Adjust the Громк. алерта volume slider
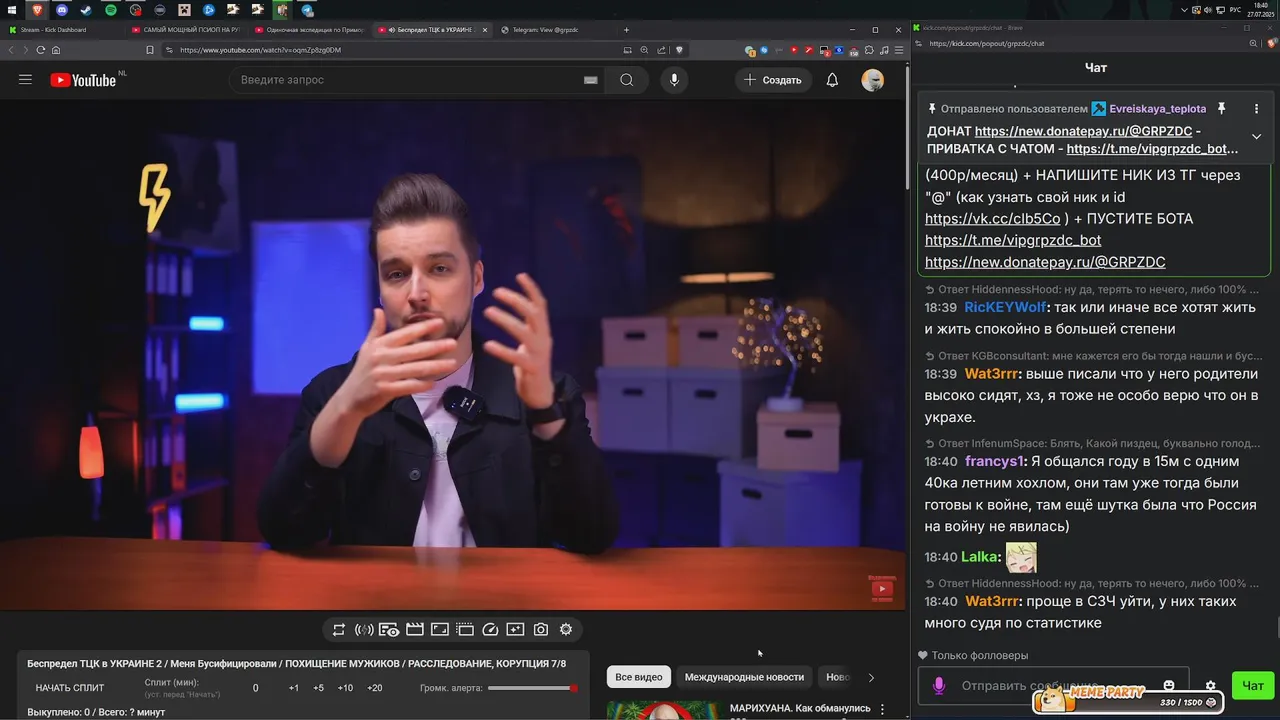 (x=532, y=688)
